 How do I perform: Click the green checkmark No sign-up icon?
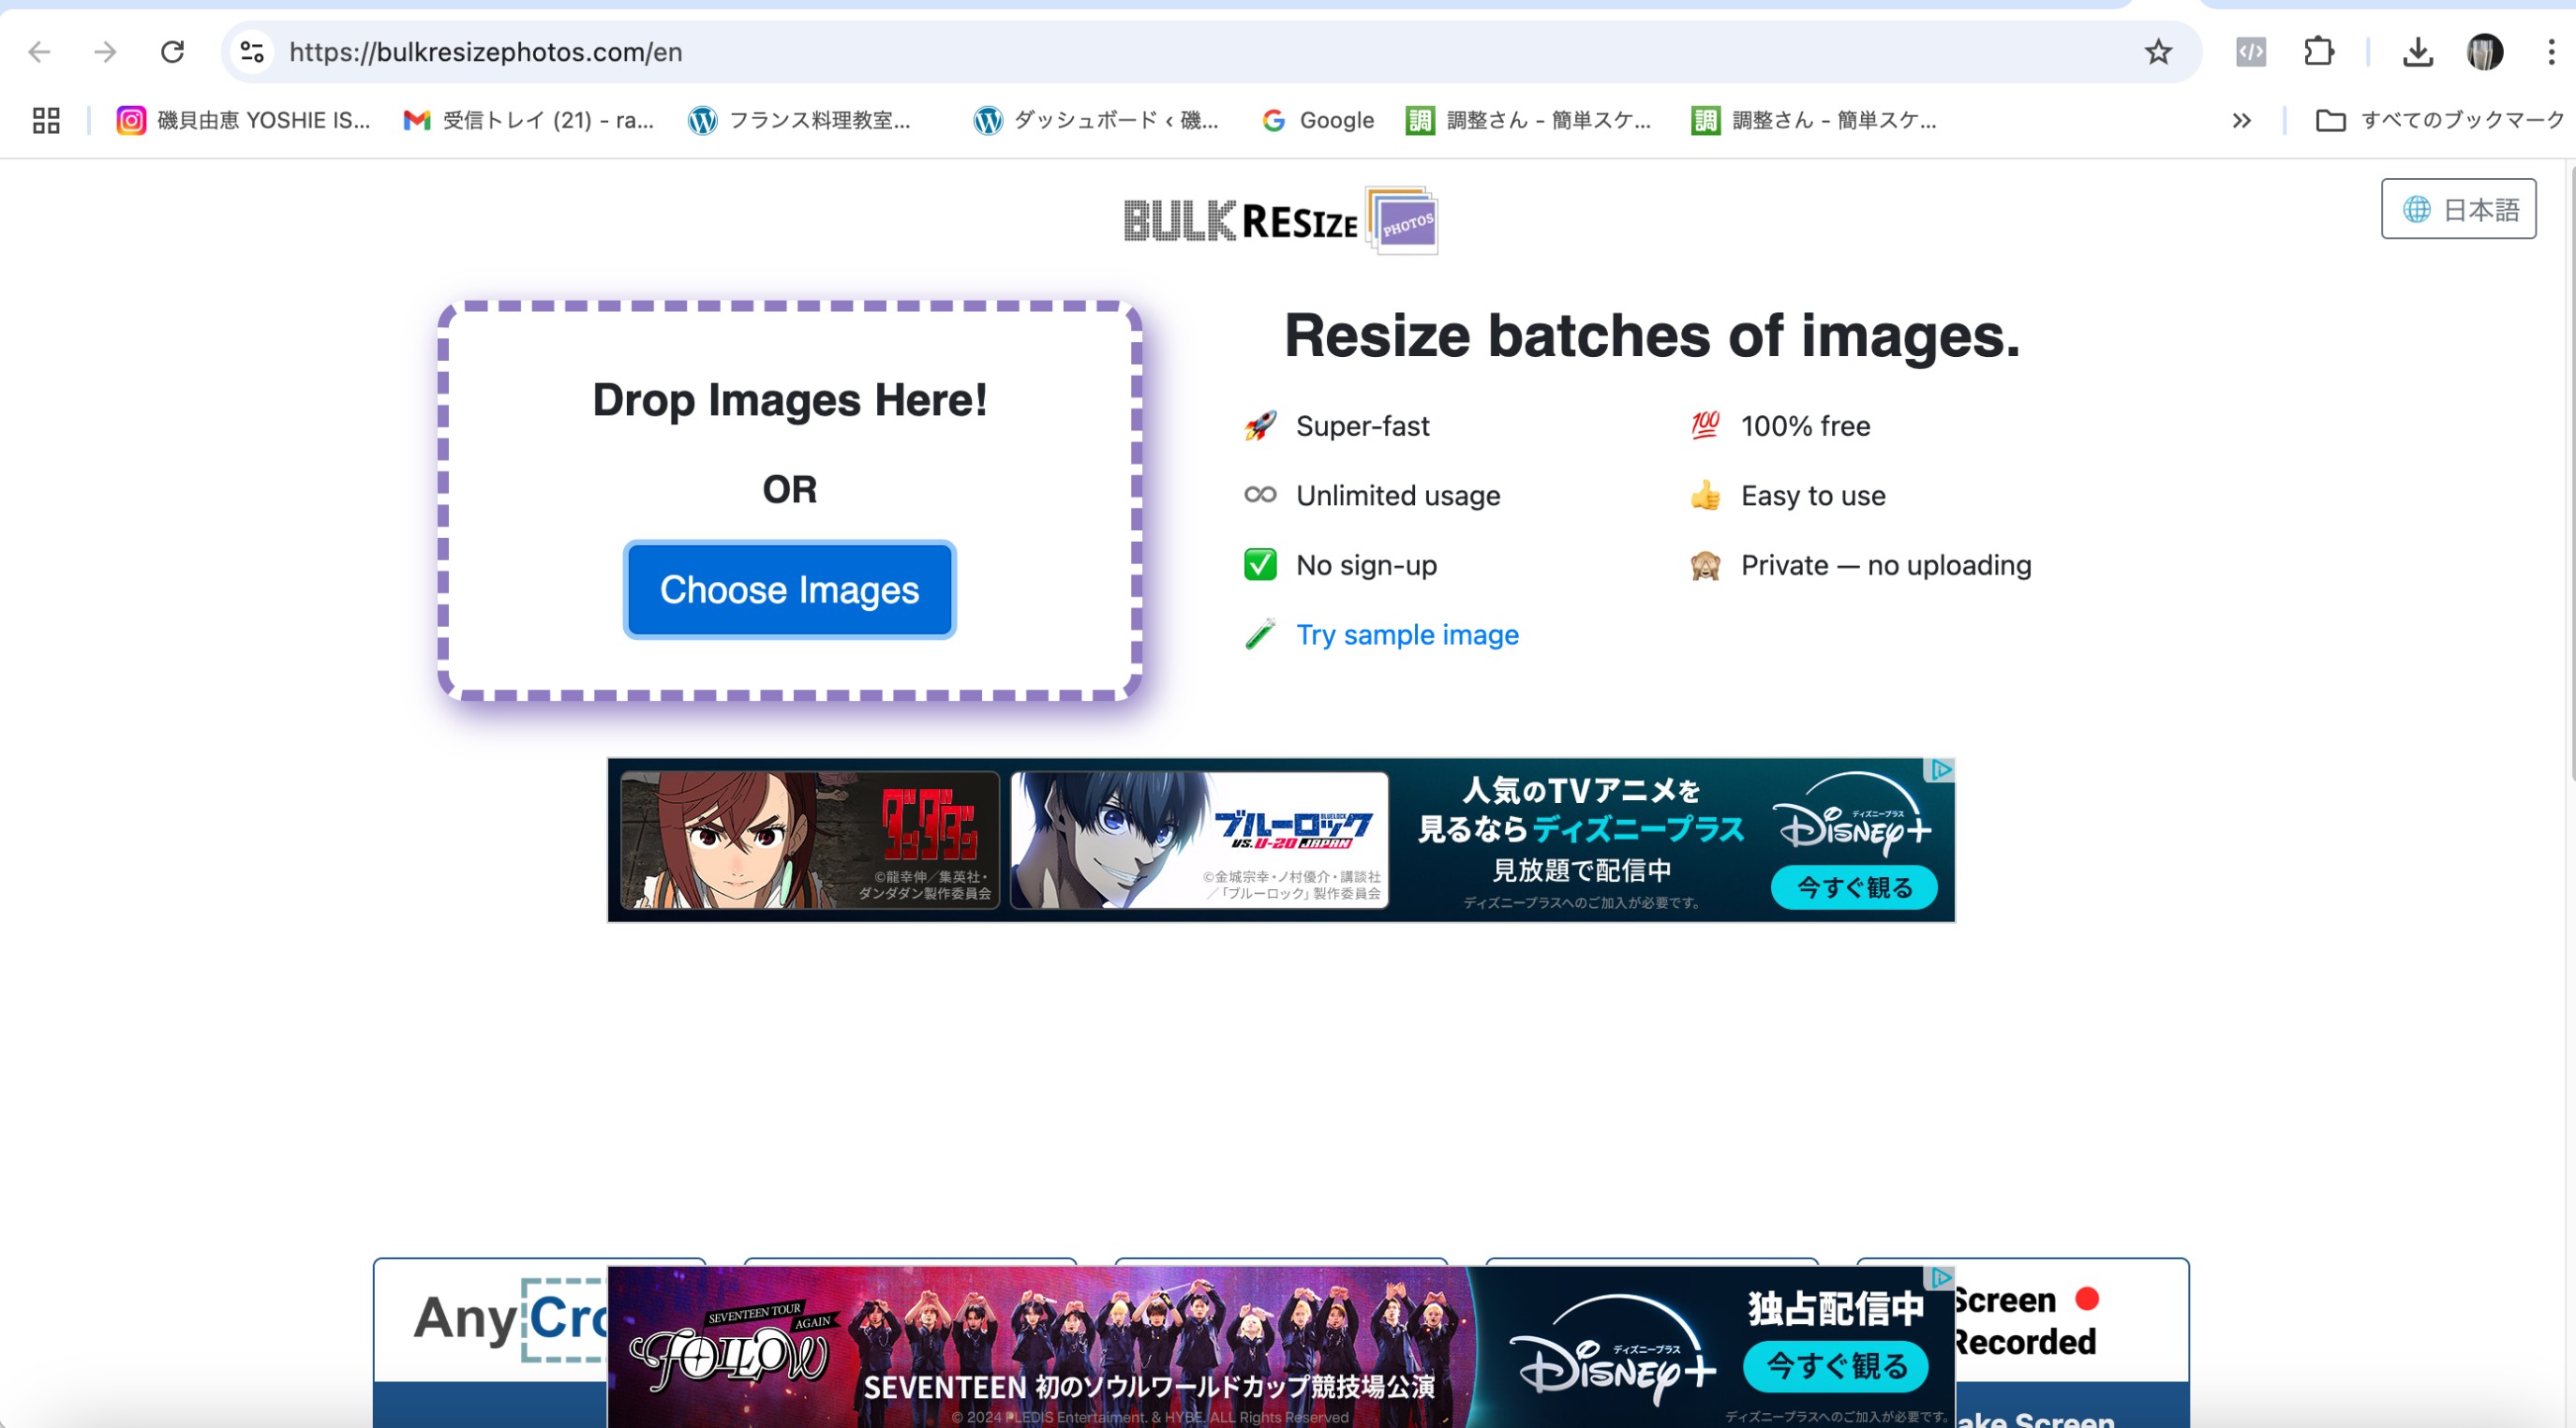[1260, 565]
